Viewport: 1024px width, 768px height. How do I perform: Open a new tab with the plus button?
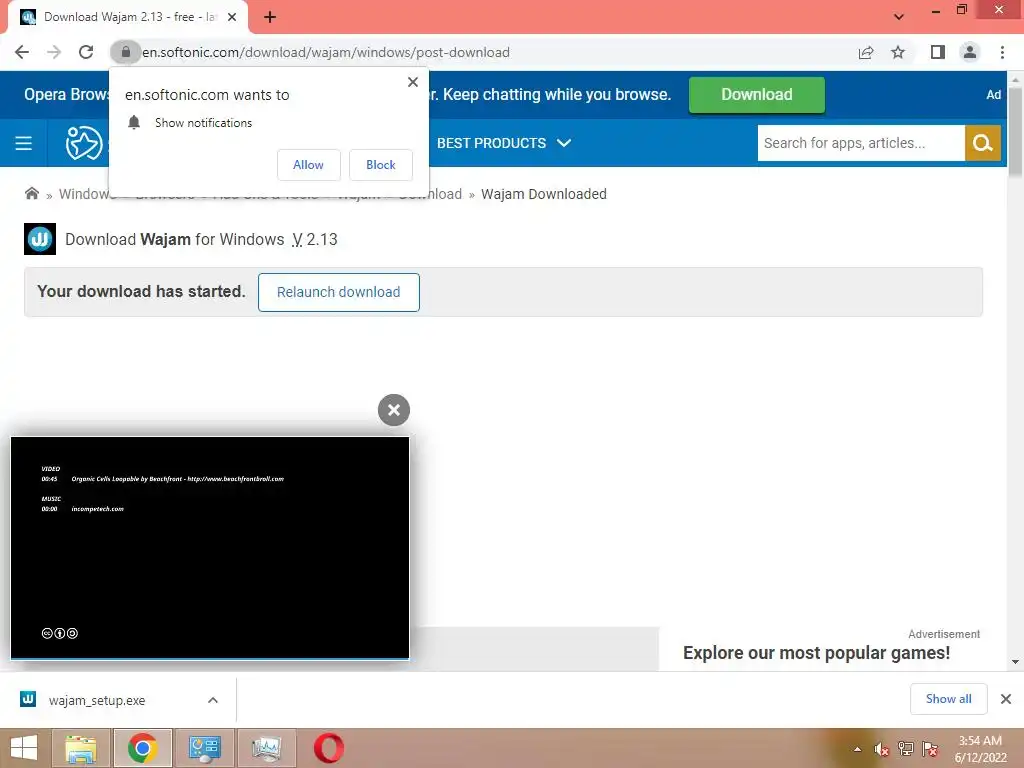pyautogui.click(x=270, y=17)
